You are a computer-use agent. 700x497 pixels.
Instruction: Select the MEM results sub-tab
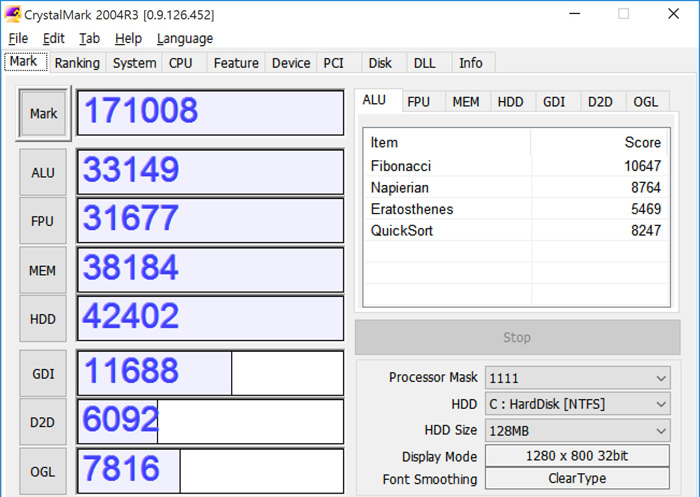pos(466,102)
